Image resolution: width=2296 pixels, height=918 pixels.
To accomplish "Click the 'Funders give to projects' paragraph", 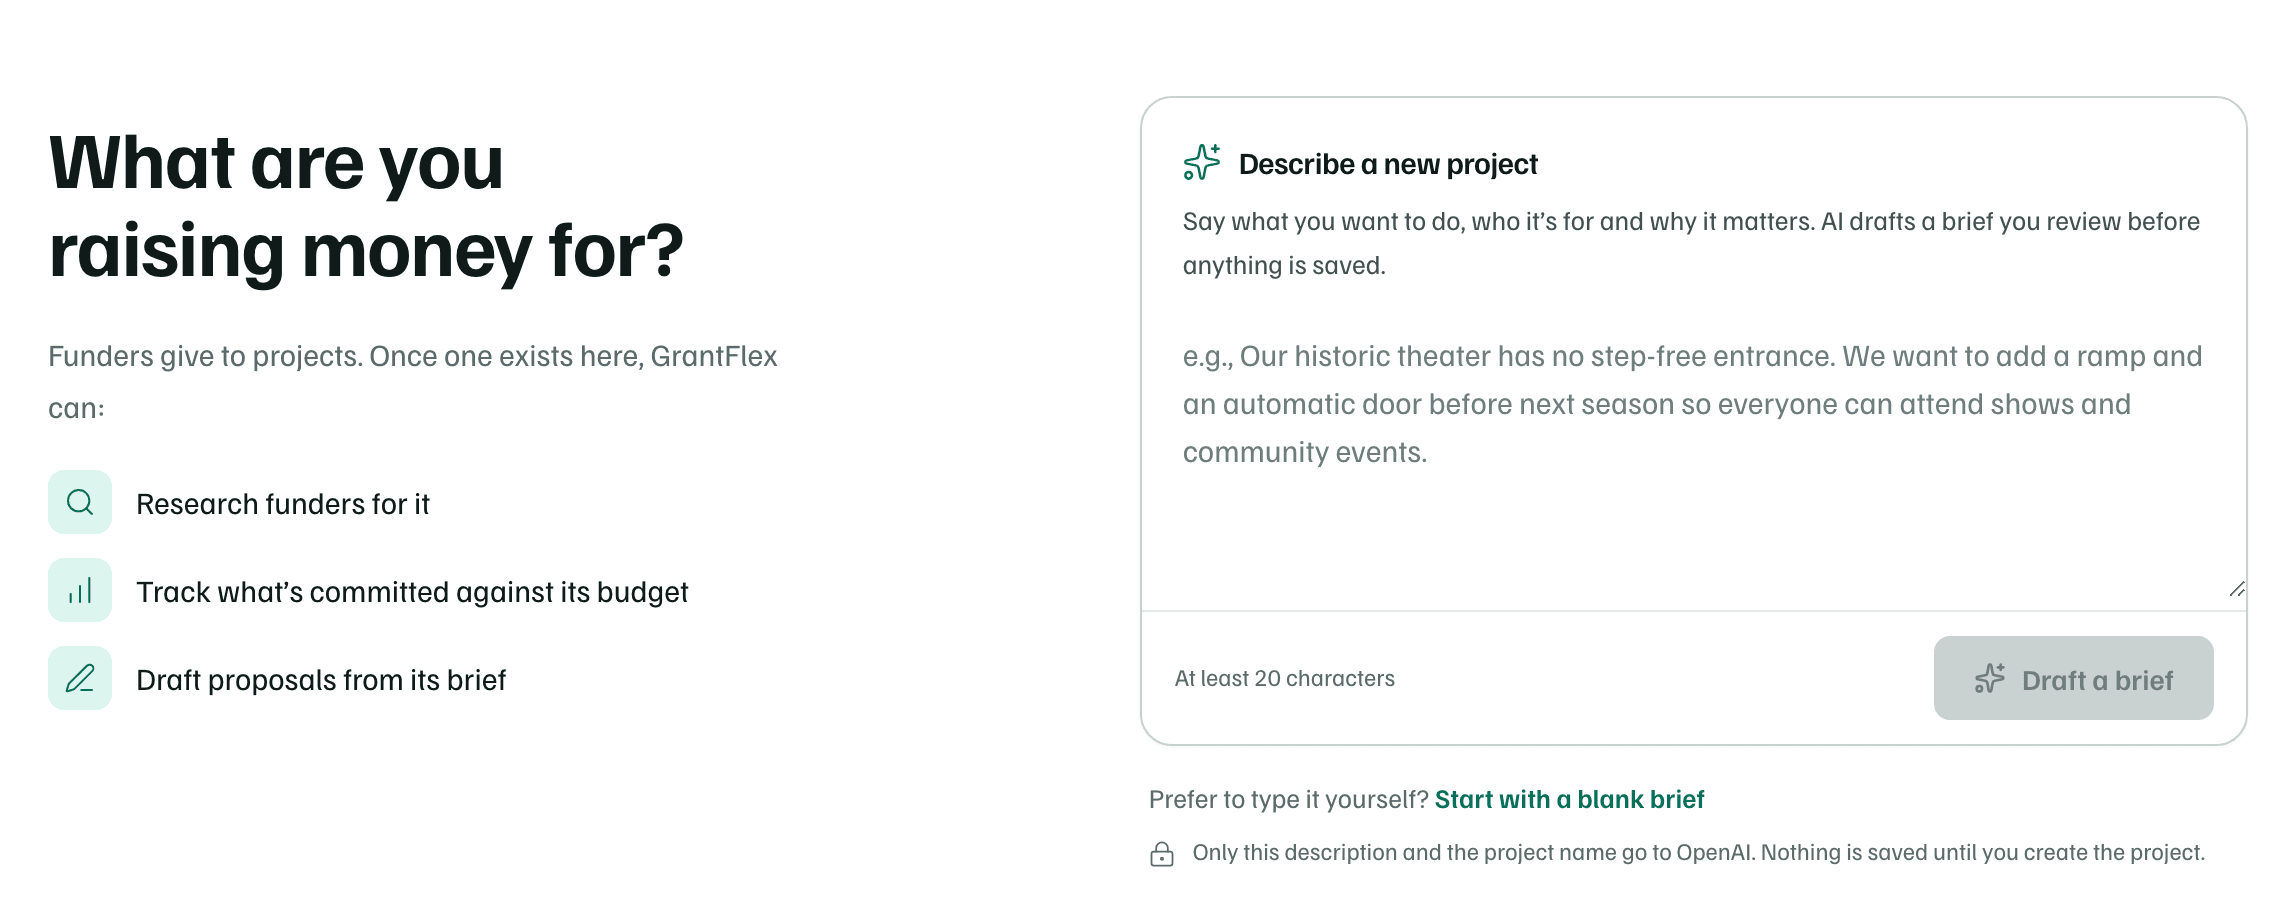I will [x=413, y=382].
